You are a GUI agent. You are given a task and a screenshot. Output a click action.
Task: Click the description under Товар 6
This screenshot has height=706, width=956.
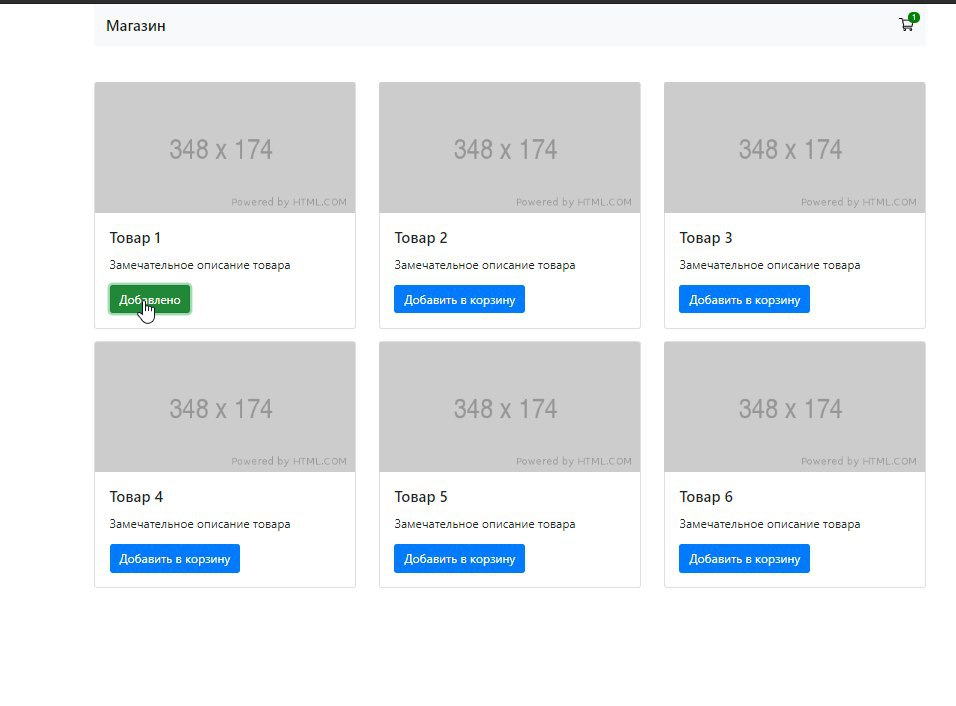(x=770, y=524)
